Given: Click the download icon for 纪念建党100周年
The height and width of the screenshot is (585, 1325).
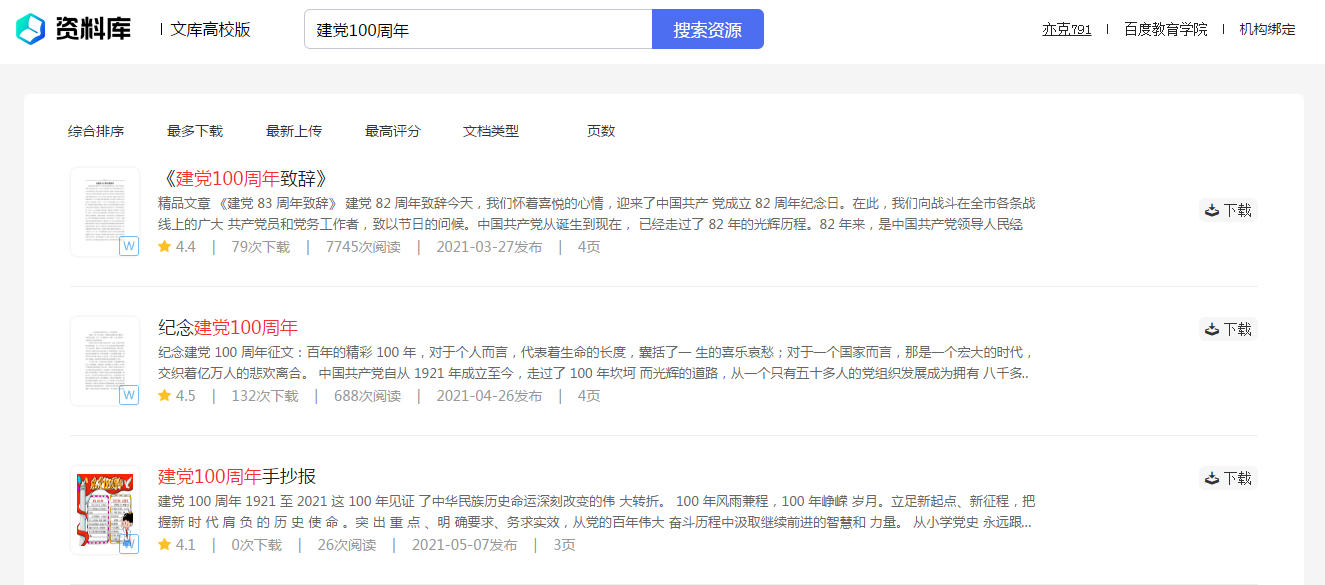Looking at the screenshot, I should pos(1211,329).
